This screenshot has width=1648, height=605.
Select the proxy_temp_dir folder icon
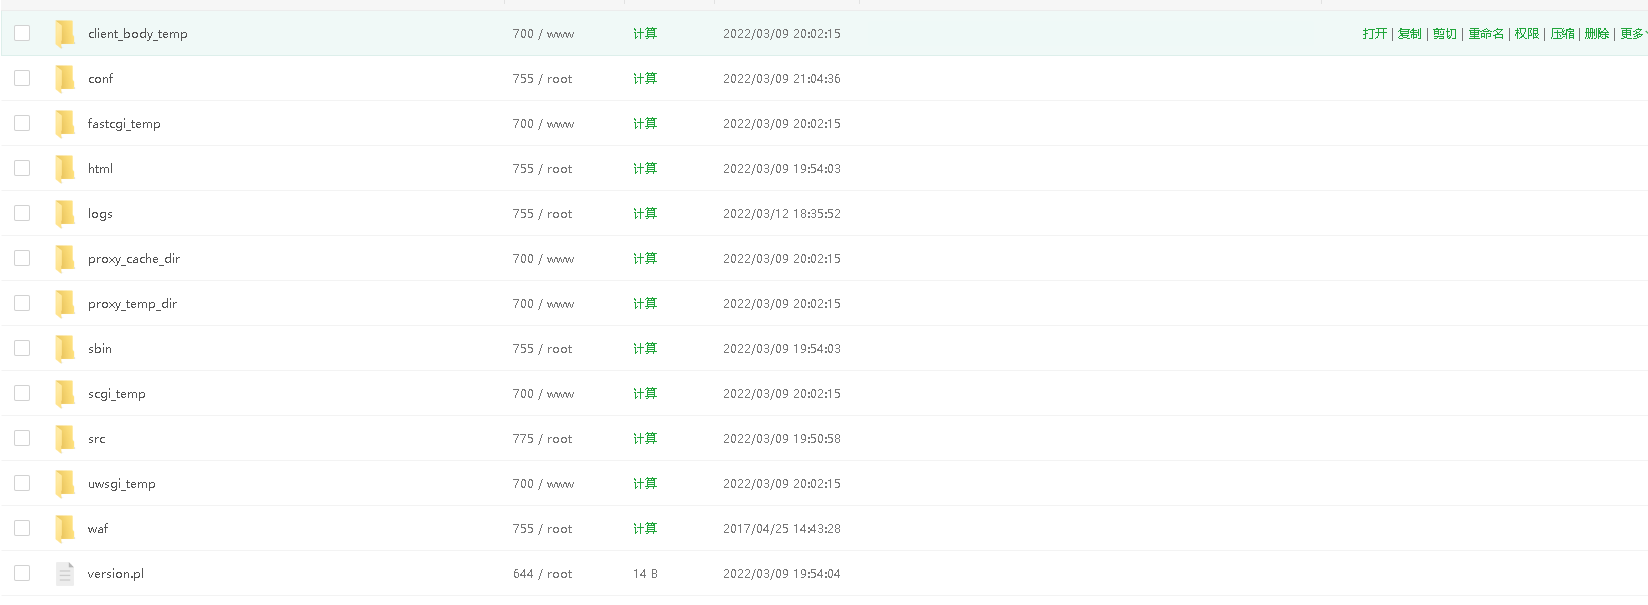[x=65, y=303]
